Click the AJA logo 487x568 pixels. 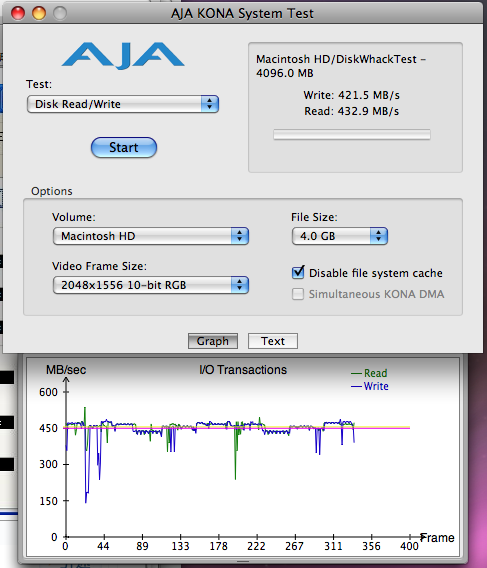pyautogui.click(x=123, y=55)
